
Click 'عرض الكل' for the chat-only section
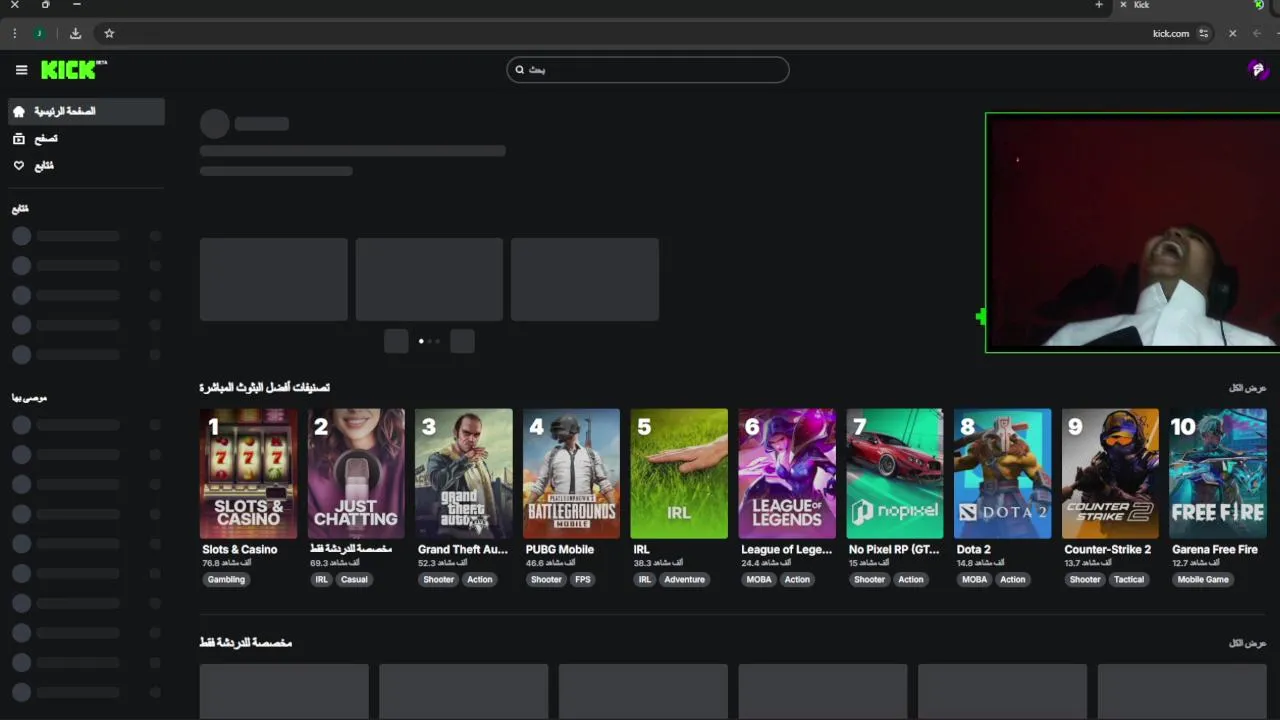[x=1247, y=643]
